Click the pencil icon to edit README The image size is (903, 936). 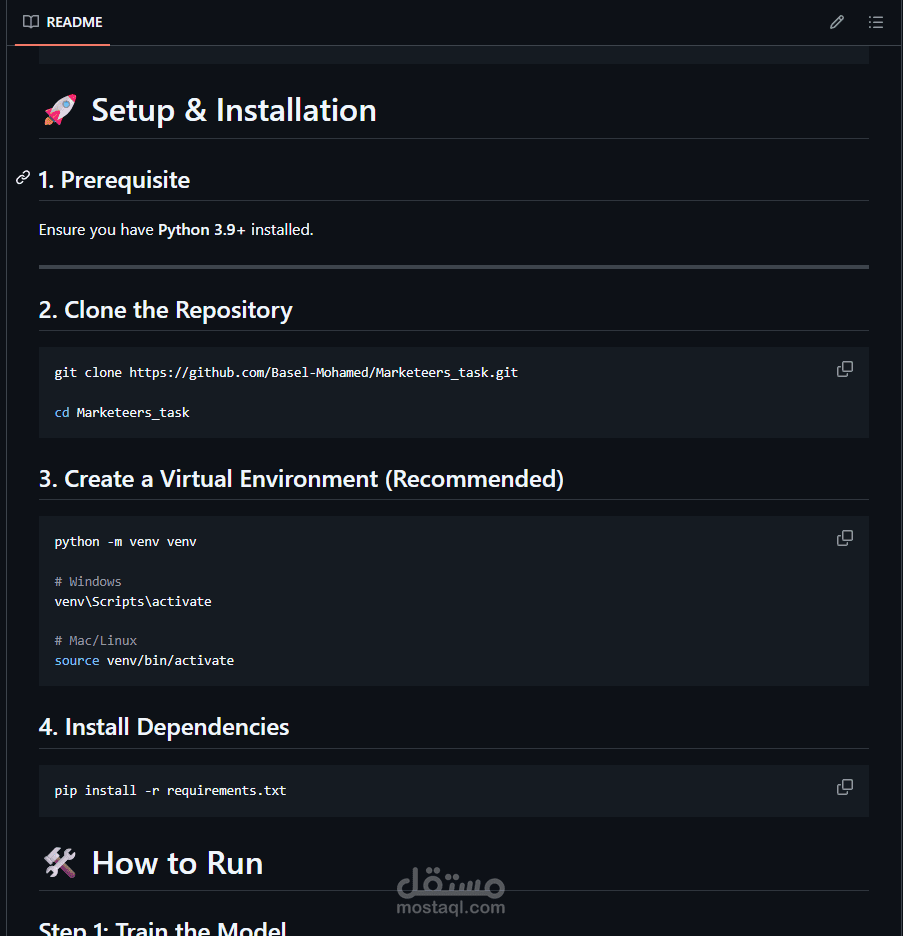(x=837, y=22)
